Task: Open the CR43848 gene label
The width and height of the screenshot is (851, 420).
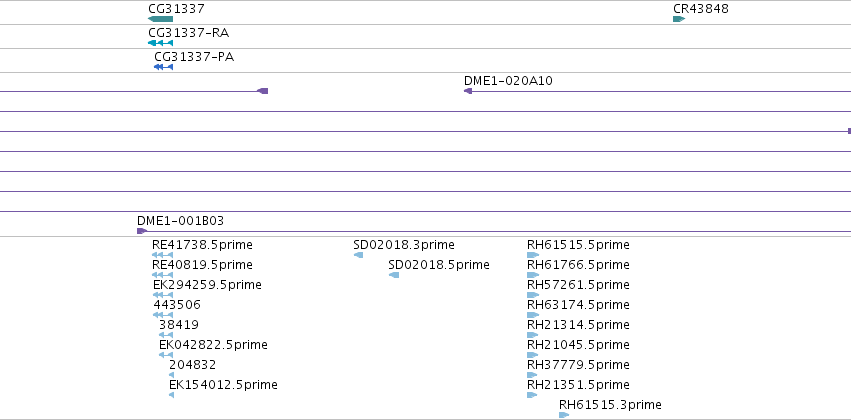Action: 701,9
